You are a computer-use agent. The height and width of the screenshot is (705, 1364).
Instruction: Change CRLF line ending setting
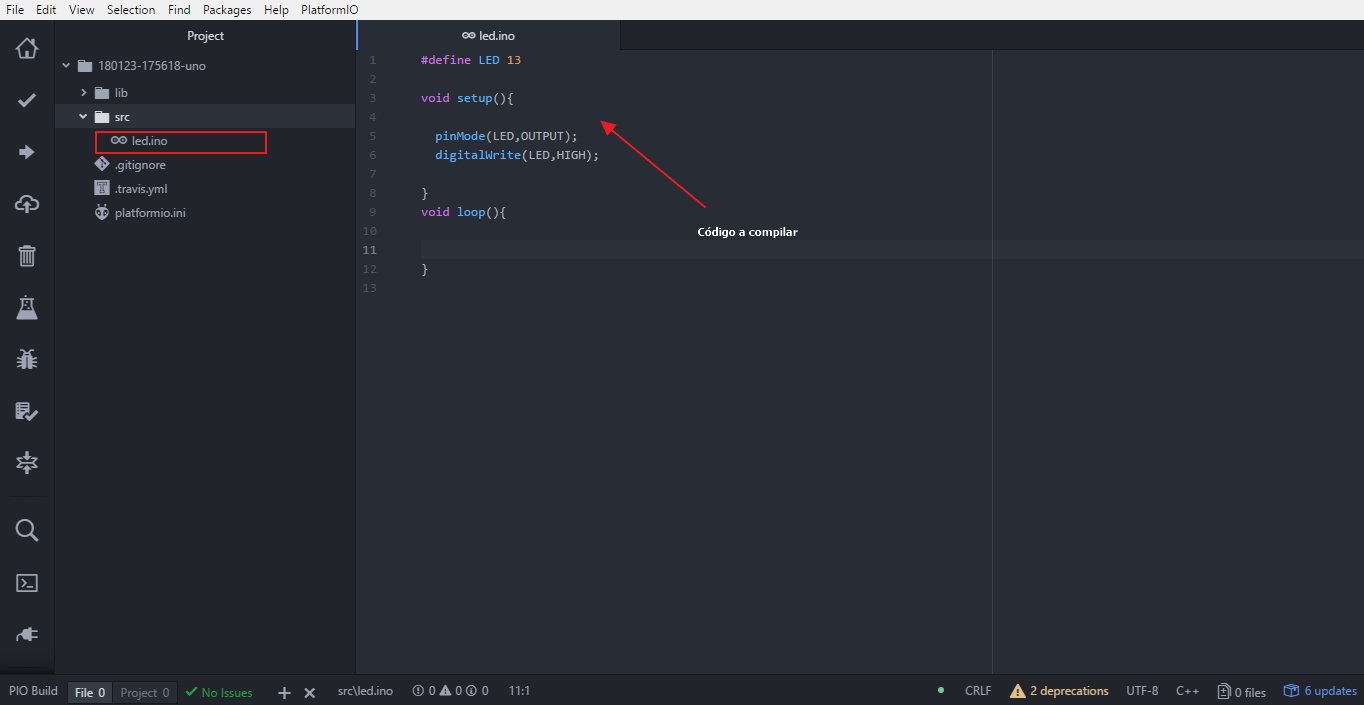(x=978, y=691)
